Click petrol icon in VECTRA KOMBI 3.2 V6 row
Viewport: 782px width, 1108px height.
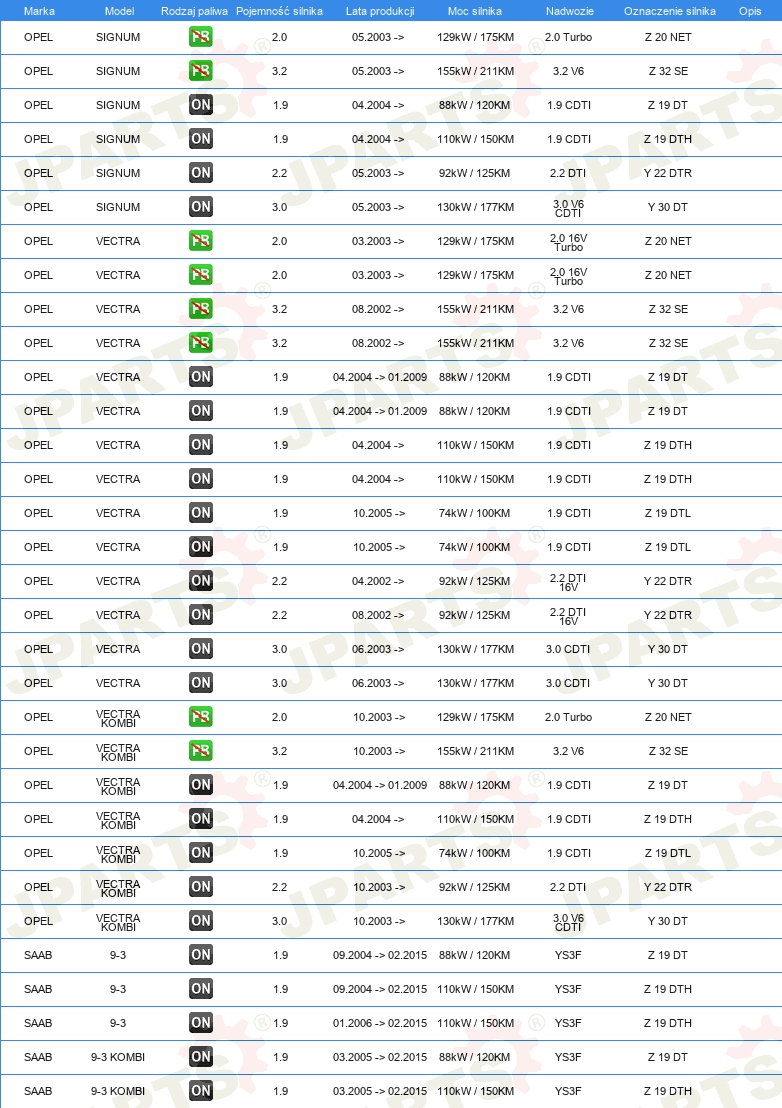[201, 750]
